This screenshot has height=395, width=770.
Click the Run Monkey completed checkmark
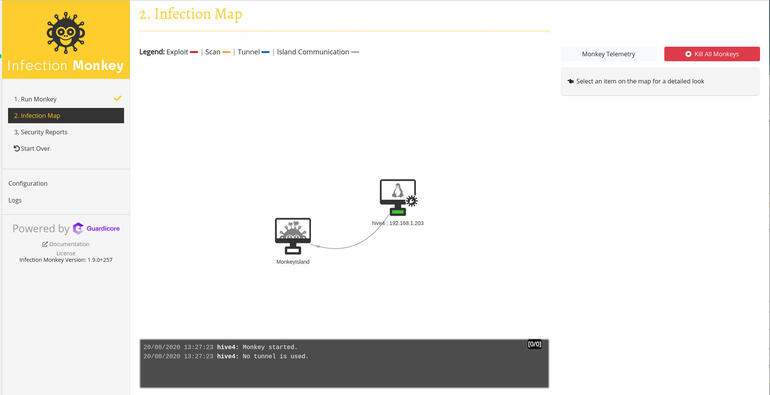coord(117,98)
